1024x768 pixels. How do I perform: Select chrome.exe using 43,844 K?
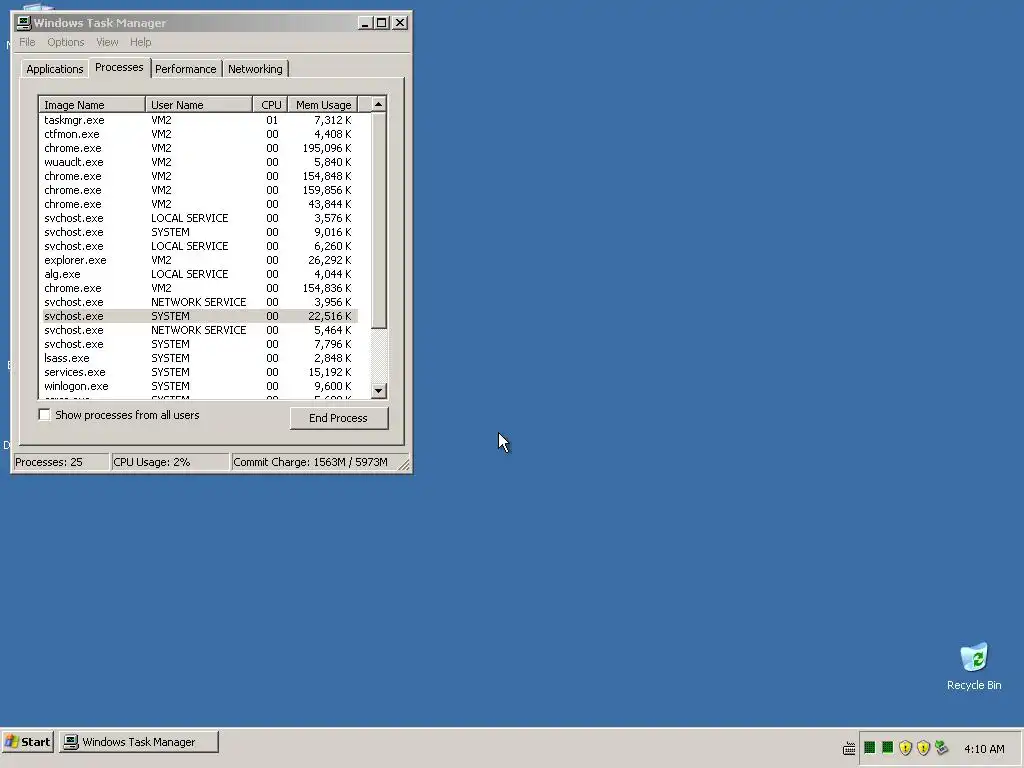(200, 204)
